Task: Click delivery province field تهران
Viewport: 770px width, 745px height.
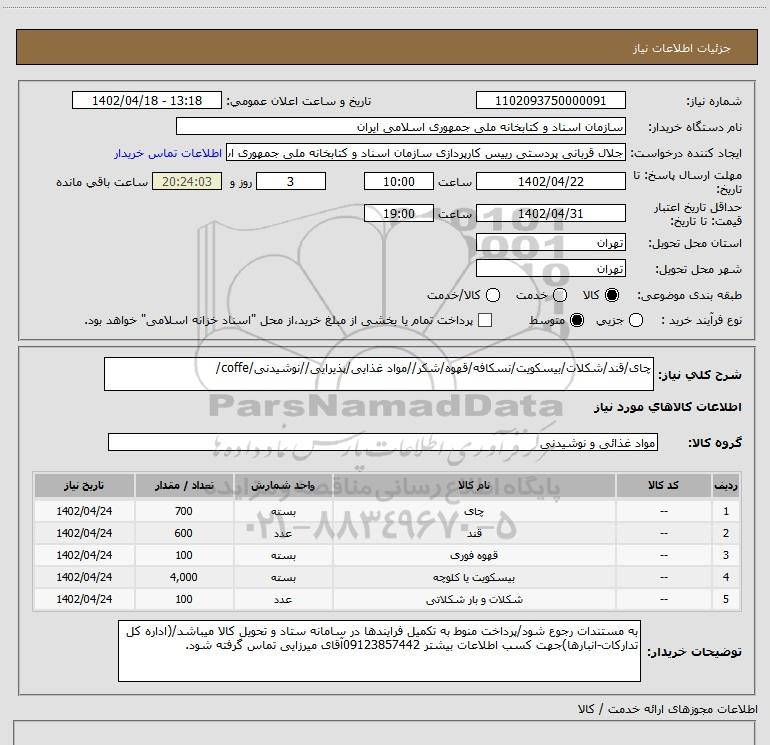Action: pyautogui.click(x=550, y=243)
